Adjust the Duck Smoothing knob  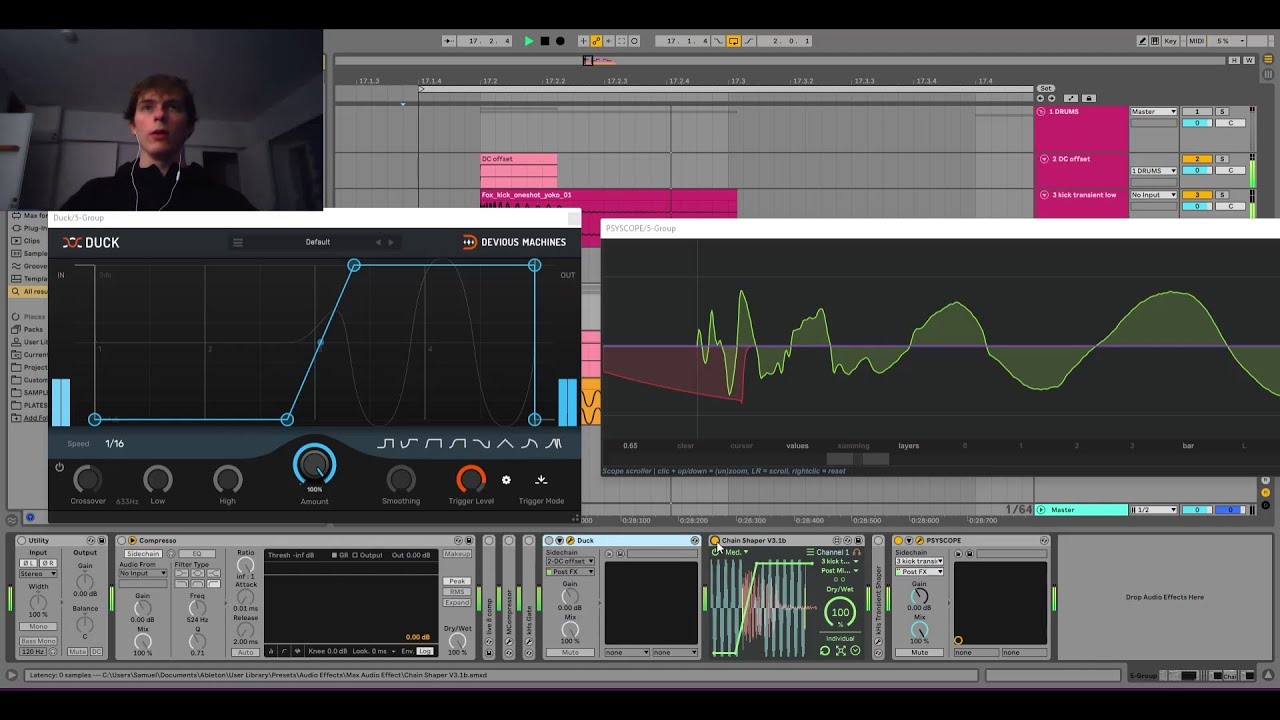(401, 481)
